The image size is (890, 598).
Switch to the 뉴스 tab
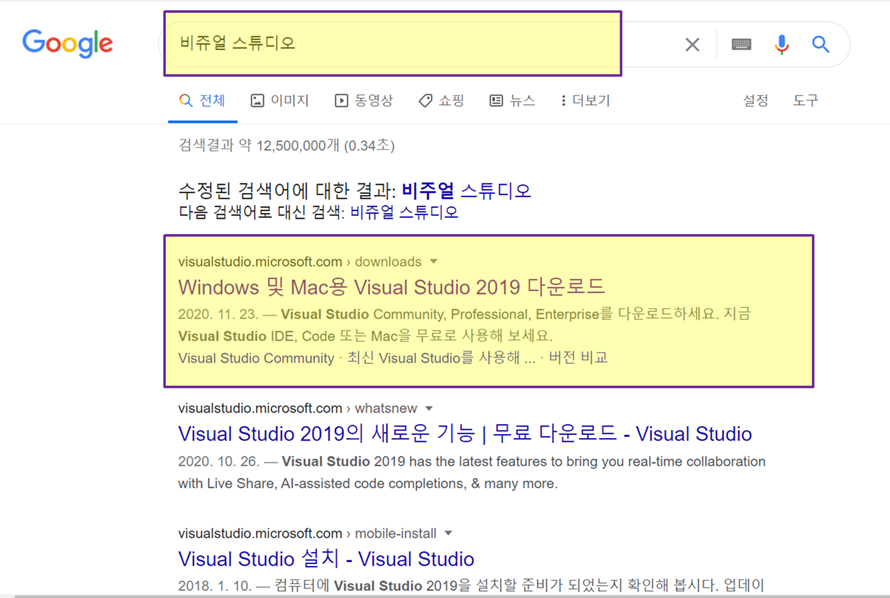click(x=513, y=100)
